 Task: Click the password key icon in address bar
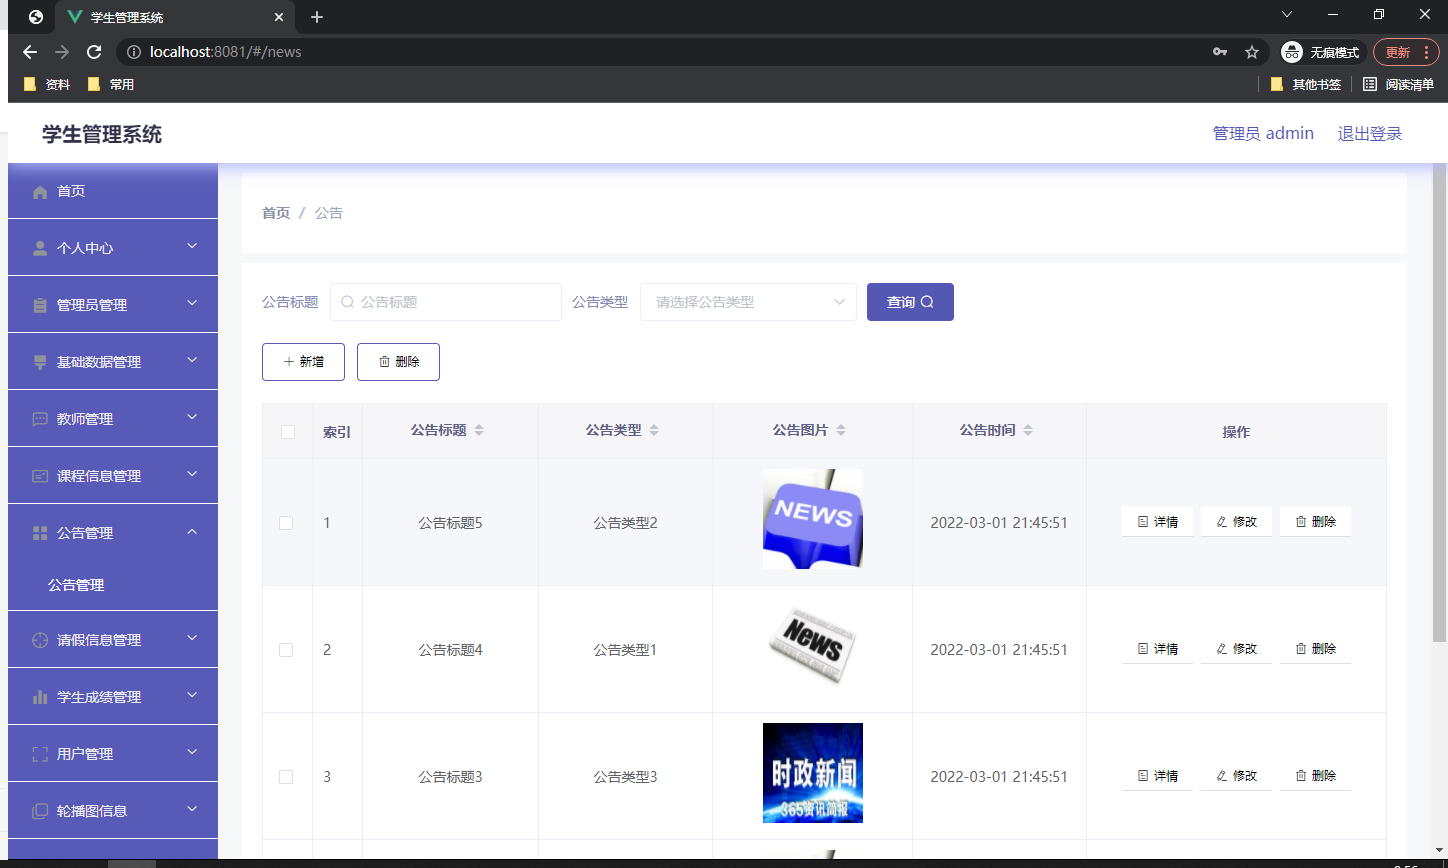click(x=1220, y=52)
